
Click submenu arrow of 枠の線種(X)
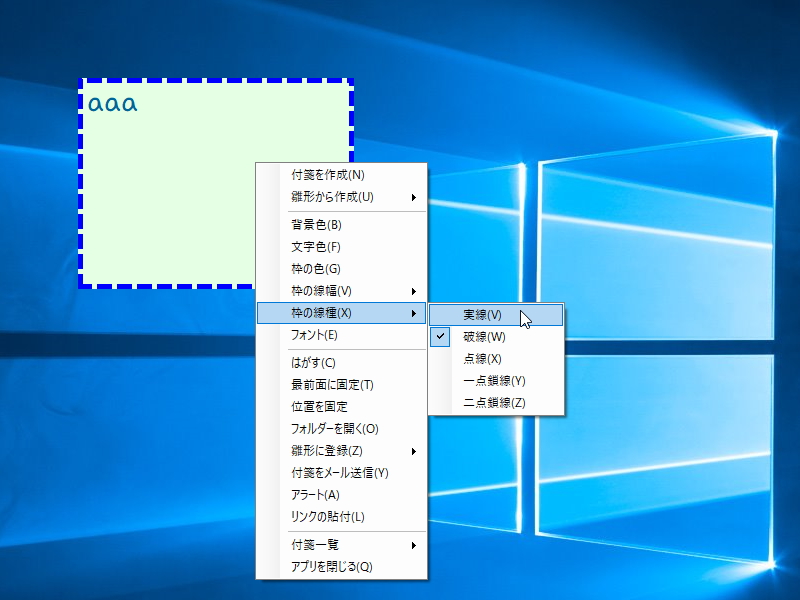click(x=414, y=313)
